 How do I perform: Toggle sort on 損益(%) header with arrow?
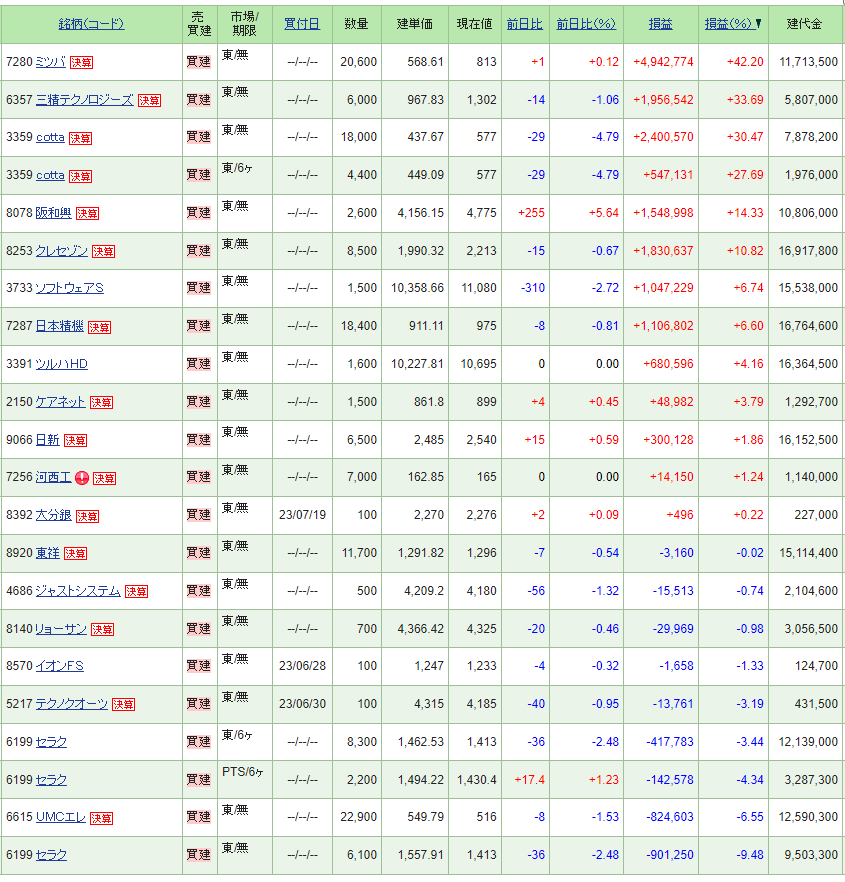[732, 24]
